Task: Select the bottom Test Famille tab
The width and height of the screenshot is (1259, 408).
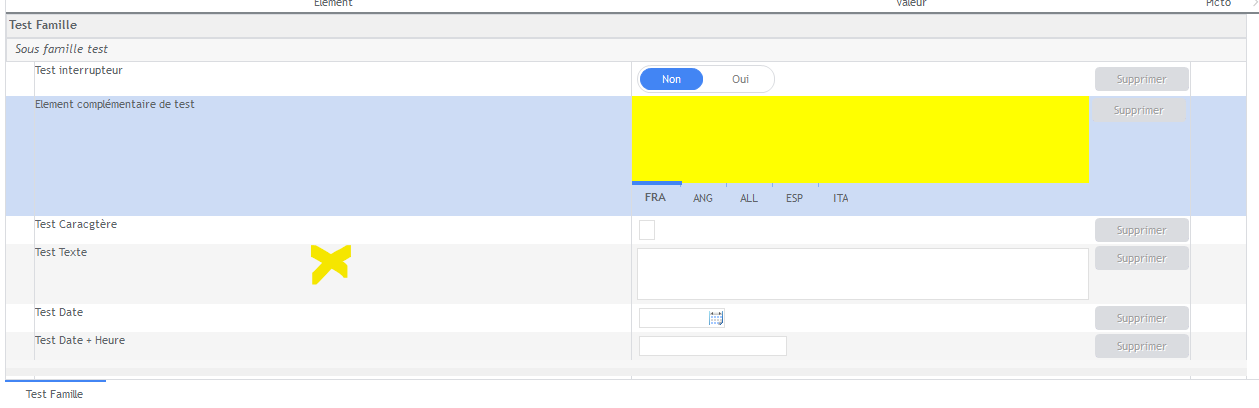Action: click(x=54, y=394)
